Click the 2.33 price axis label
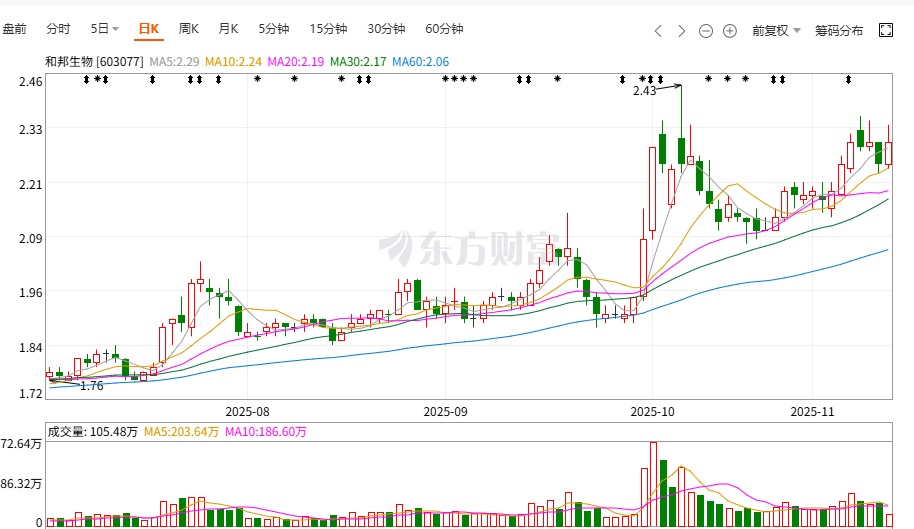 [30, 129]
